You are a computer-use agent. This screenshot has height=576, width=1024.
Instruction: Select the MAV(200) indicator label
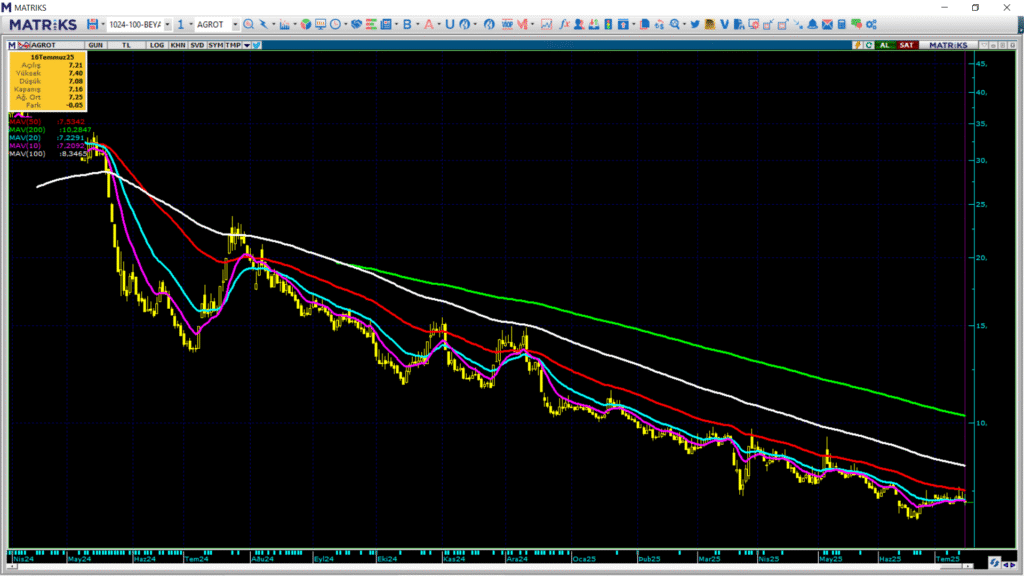coord(27,129)
